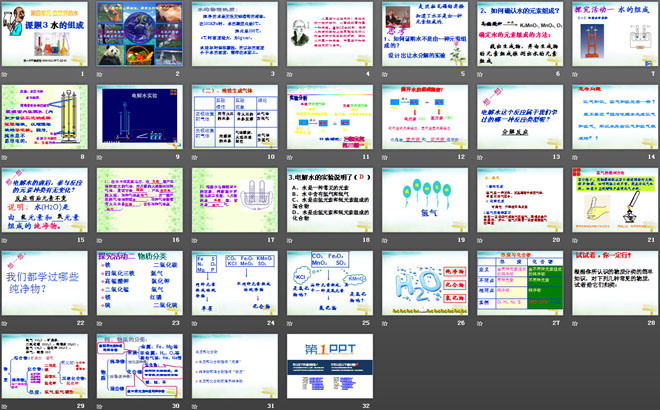Click the animation star icon under slide 18
660x410 pixels.
[290, 240]
